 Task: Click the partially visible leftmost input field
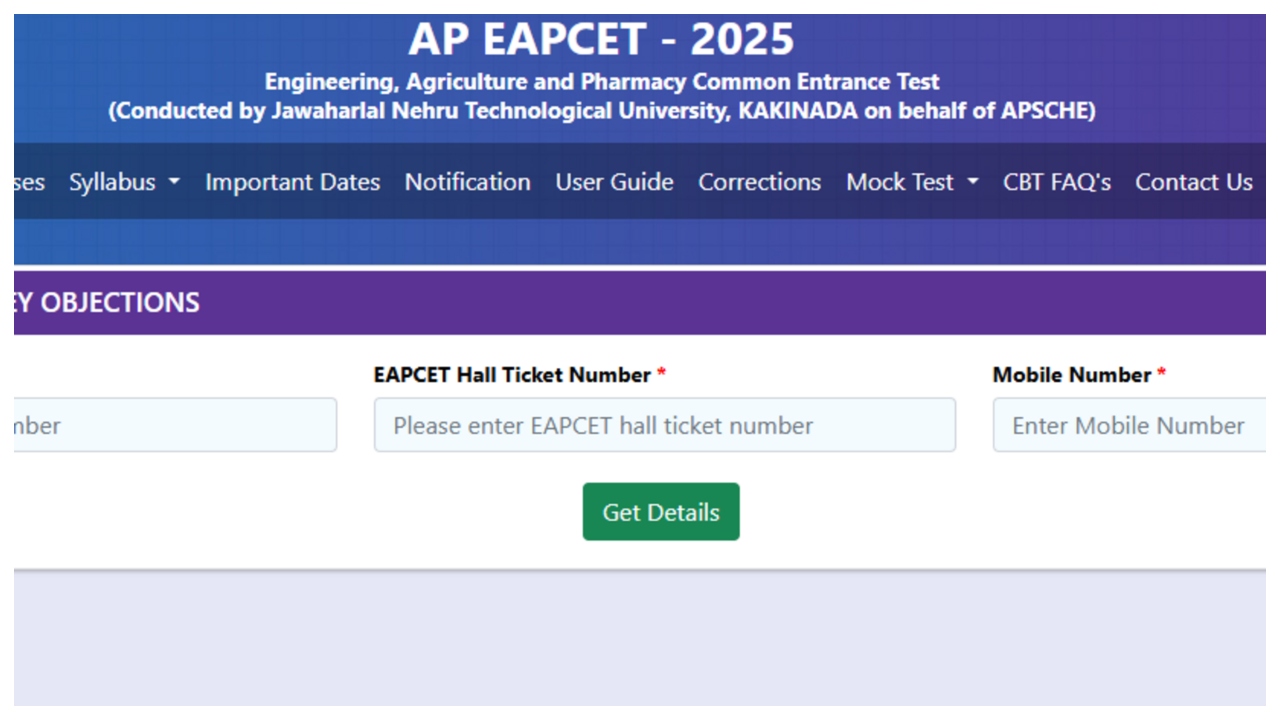click(175, 425)
